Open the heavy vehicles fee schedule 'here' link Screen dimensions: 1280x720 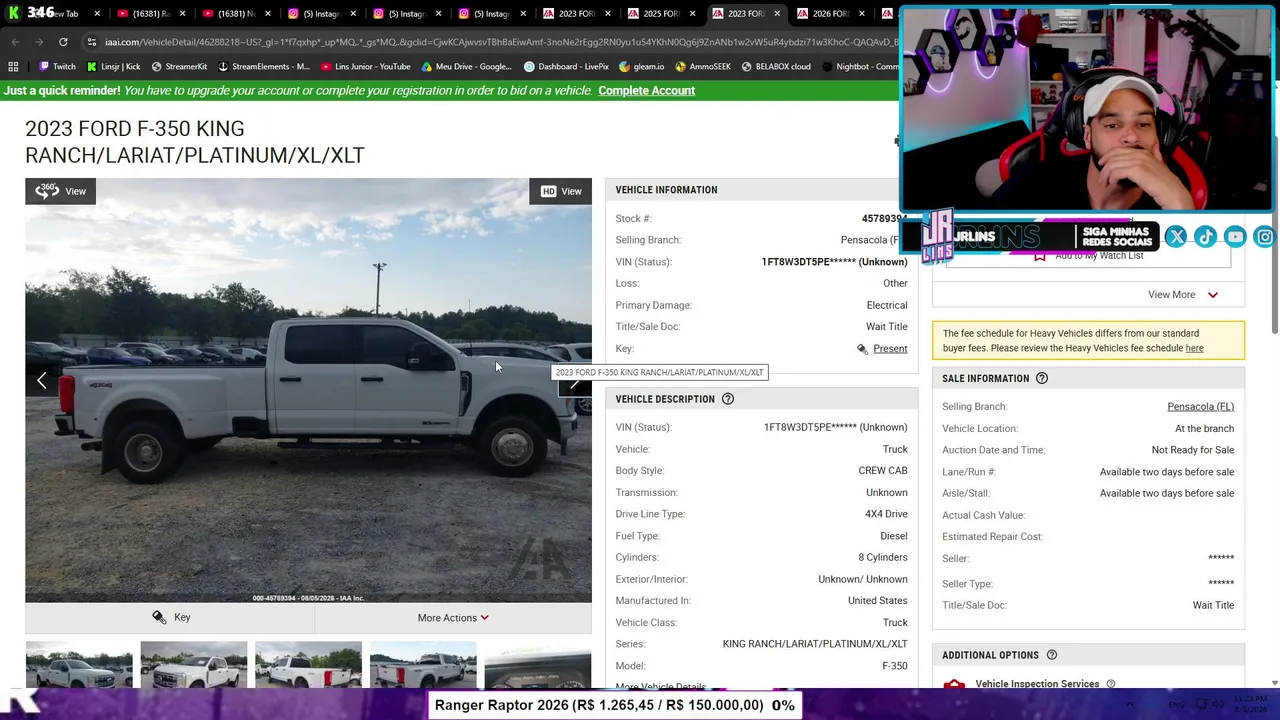[1194, 348]
